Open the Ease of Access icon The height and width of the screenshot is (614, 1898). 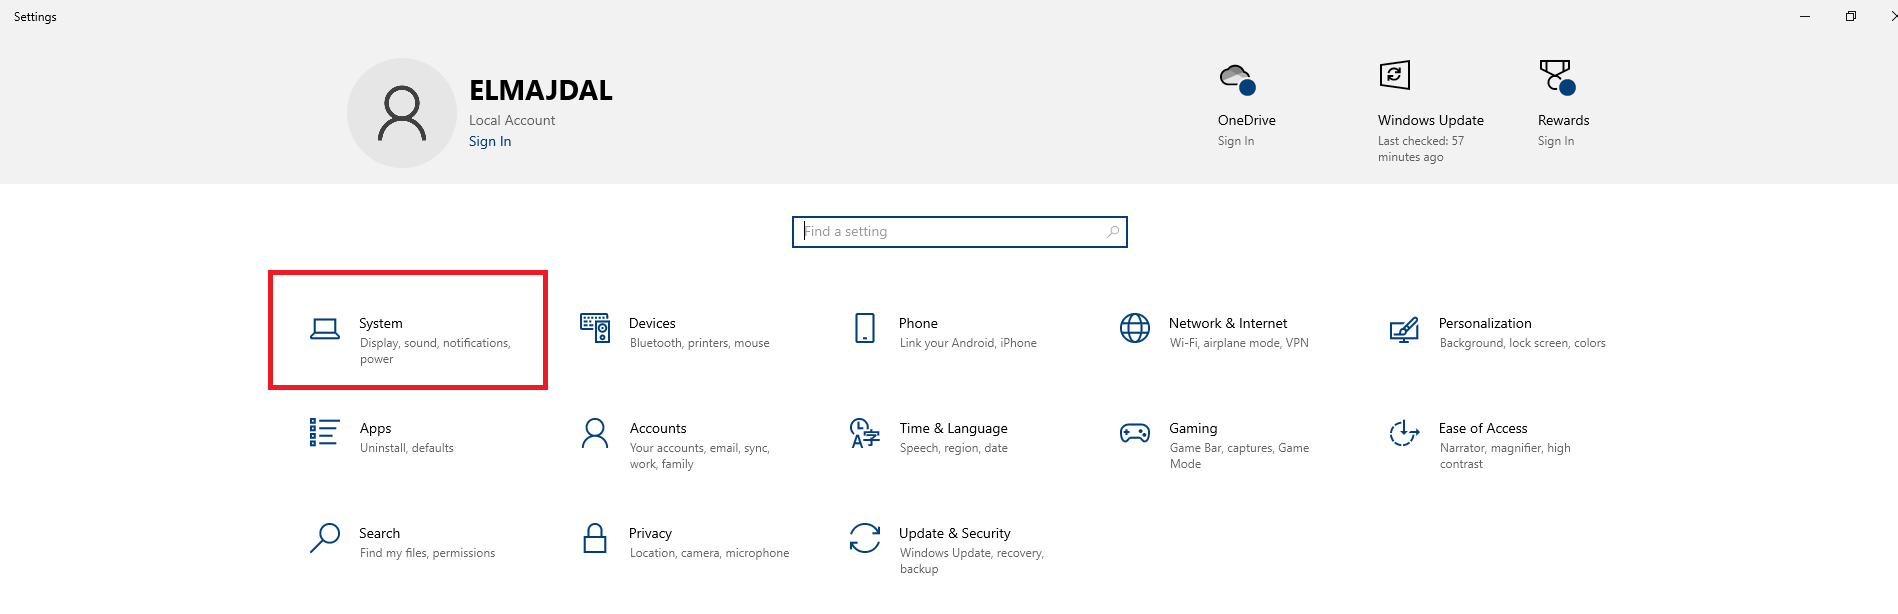pos(1404,433)
